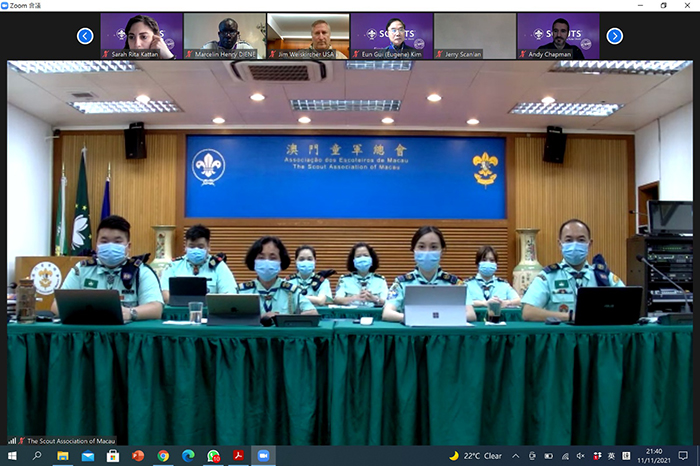Click the red tray icon beside the 英 indicator
Screen dimensions: 700x466
[x=597, y=456]
